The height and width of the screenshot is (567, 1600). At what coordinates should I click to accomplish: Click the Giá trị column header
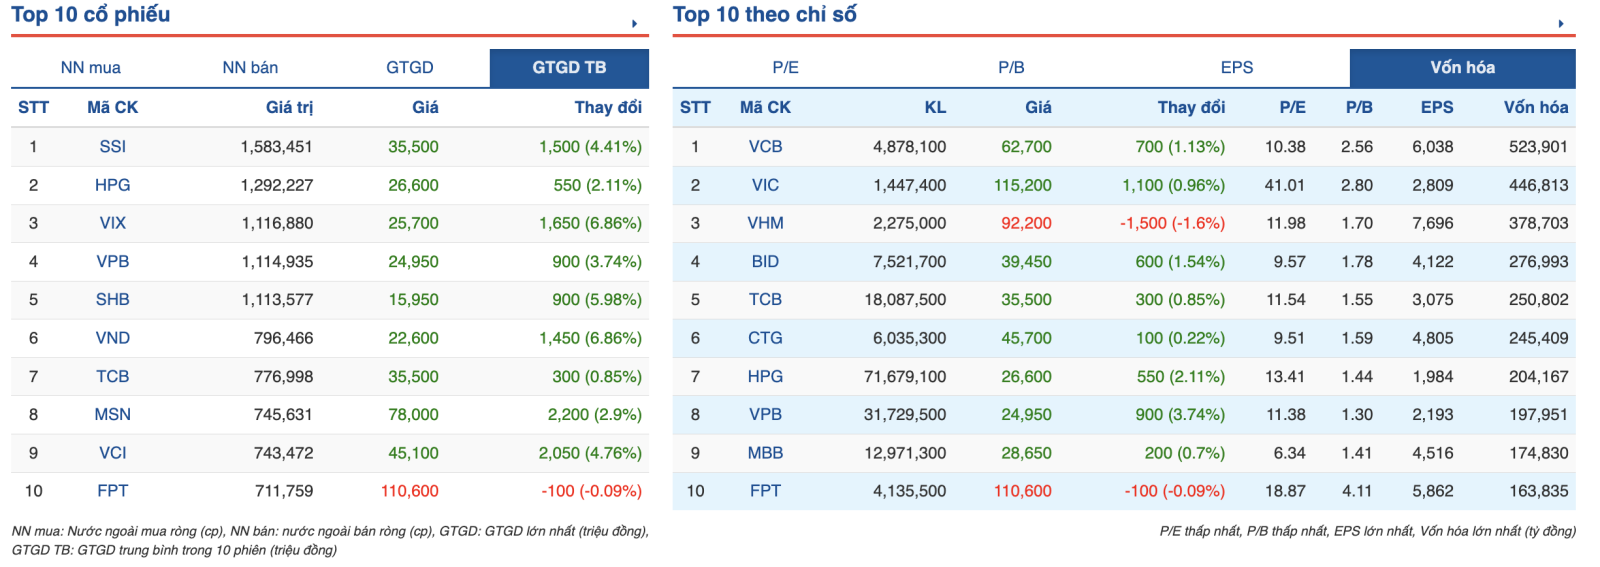pyautogui.click(x=289, y=107)
